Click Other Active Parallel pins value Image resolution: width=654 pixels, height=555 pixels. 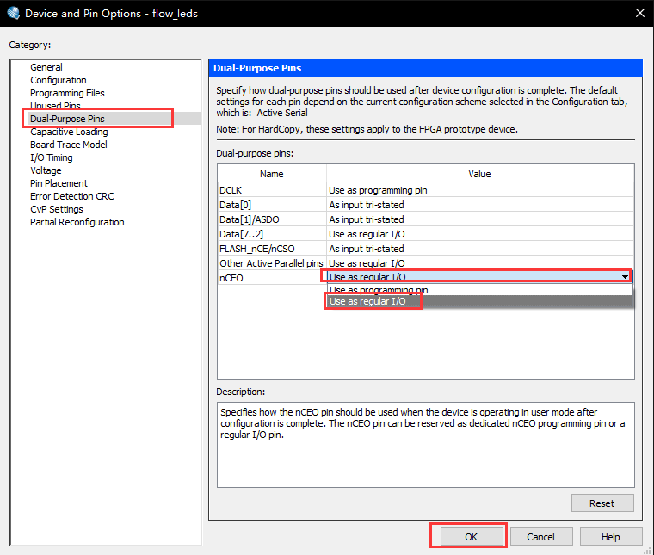click(480, 264)
